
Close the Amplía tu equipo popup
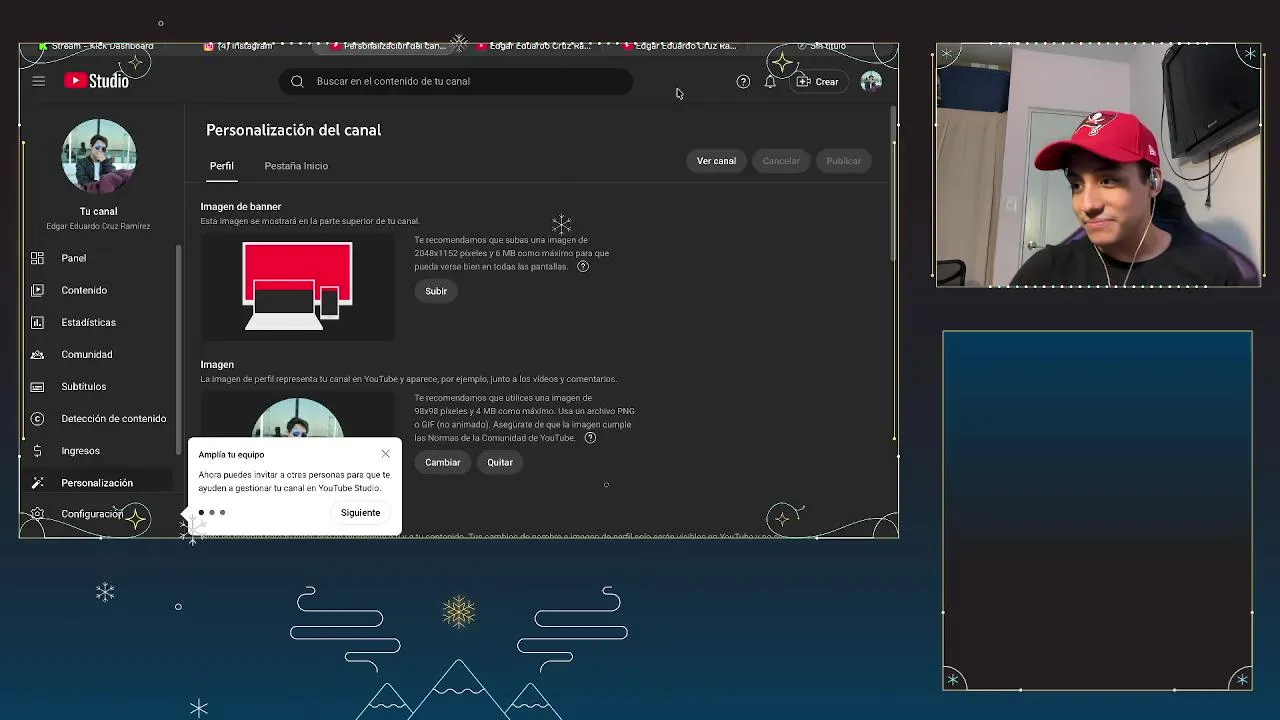point(385,454)
